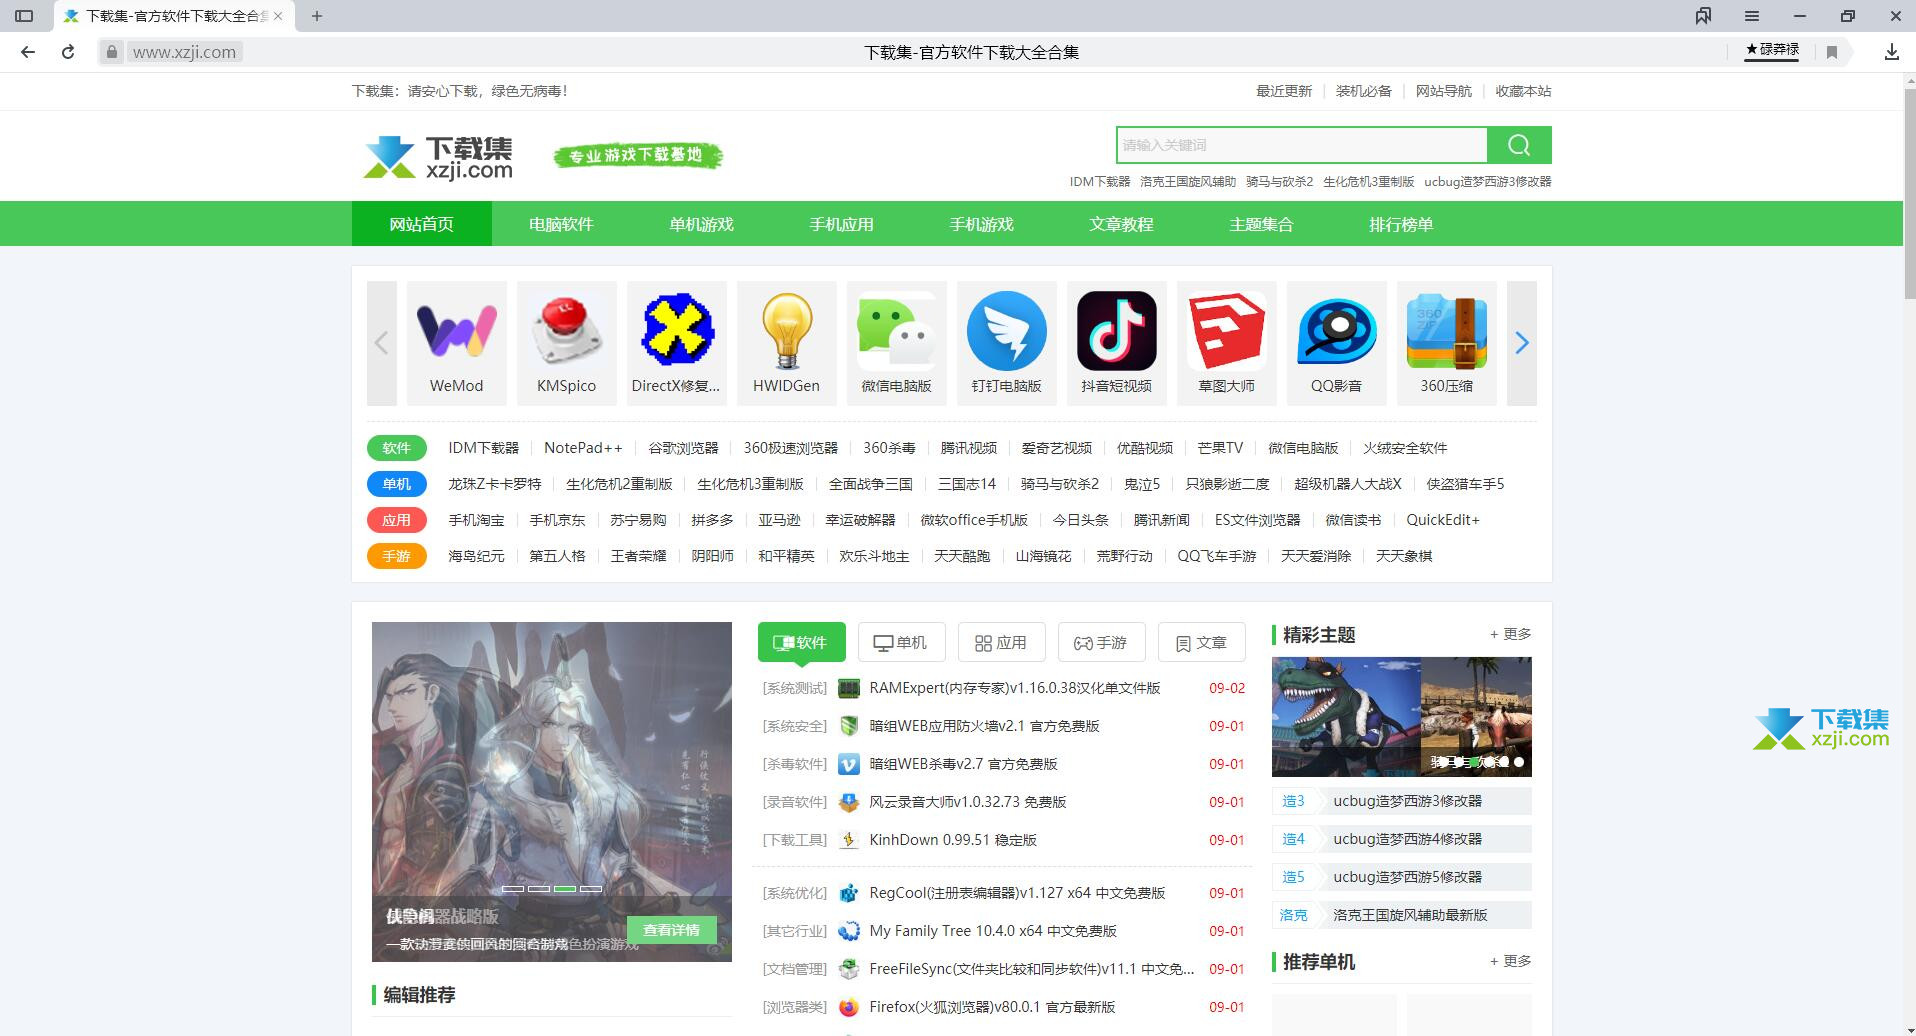This screenshot has width=1916, height=1036.
Task: Open the 单机游戏 navigation menu
Action: (x=701, y=224)
